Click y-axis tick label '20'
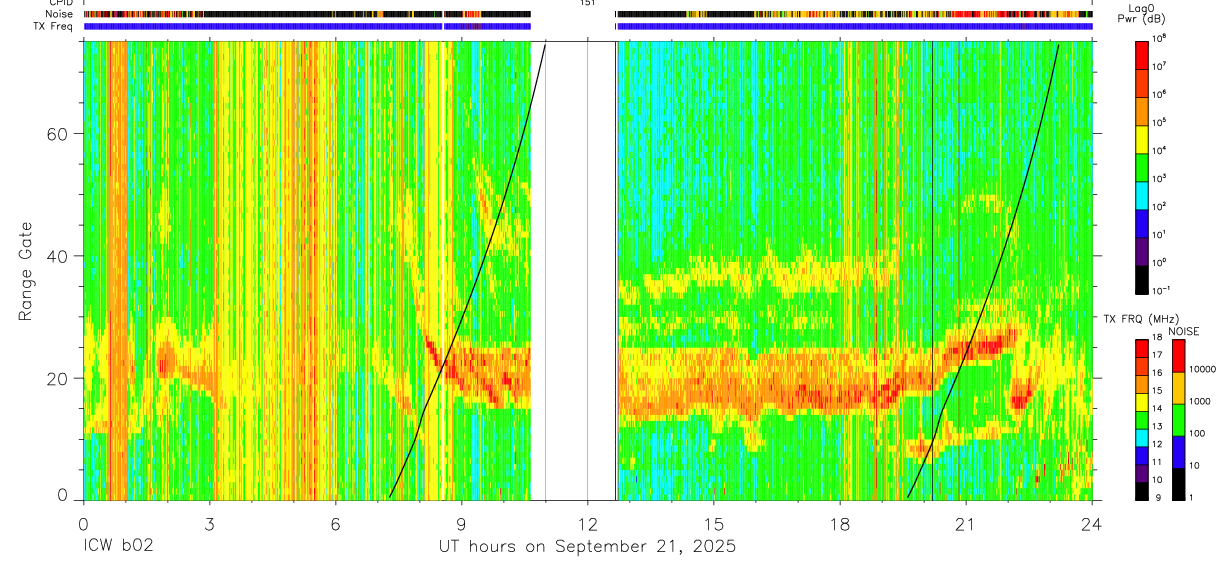Screen dimensions: 1228x567 point(57,378)
